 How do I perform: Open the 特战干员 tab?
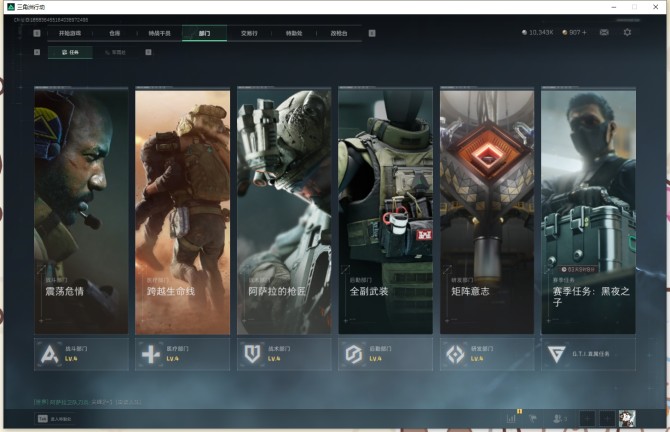[x=159, y=33]
